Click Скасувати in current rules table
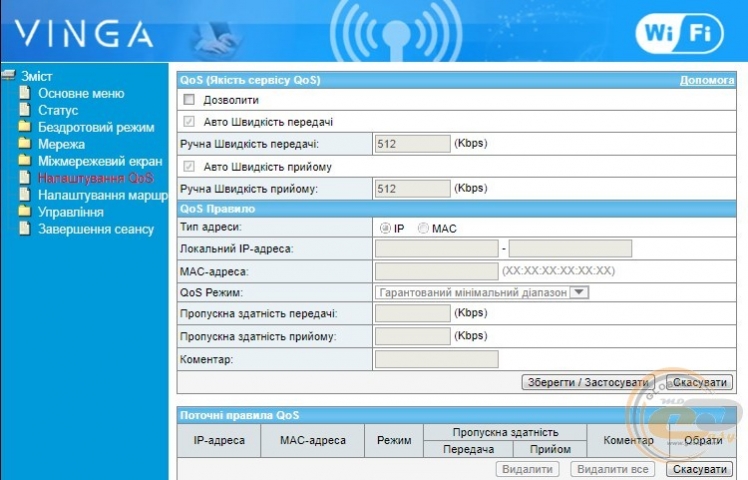Screen dimensions: 748x480 [699, 469]
